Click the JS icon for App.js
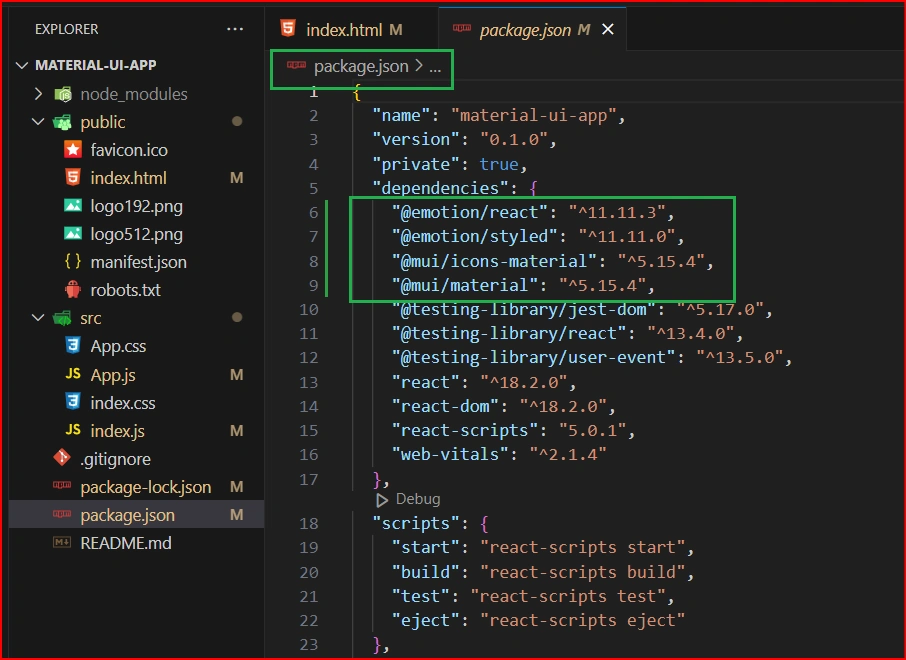This screenshot has height=660, width=906. coord(73,374)
